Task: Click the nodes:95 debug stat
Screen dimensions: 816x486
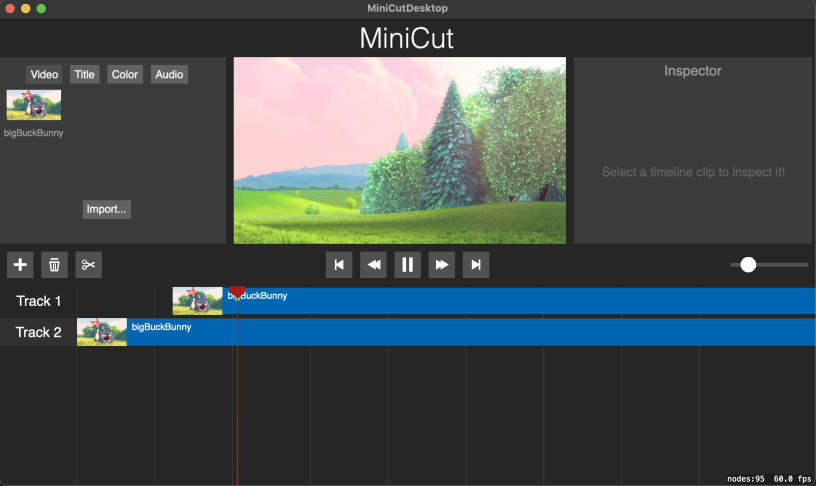Action: pyautogui.click(x=746, y=479)
